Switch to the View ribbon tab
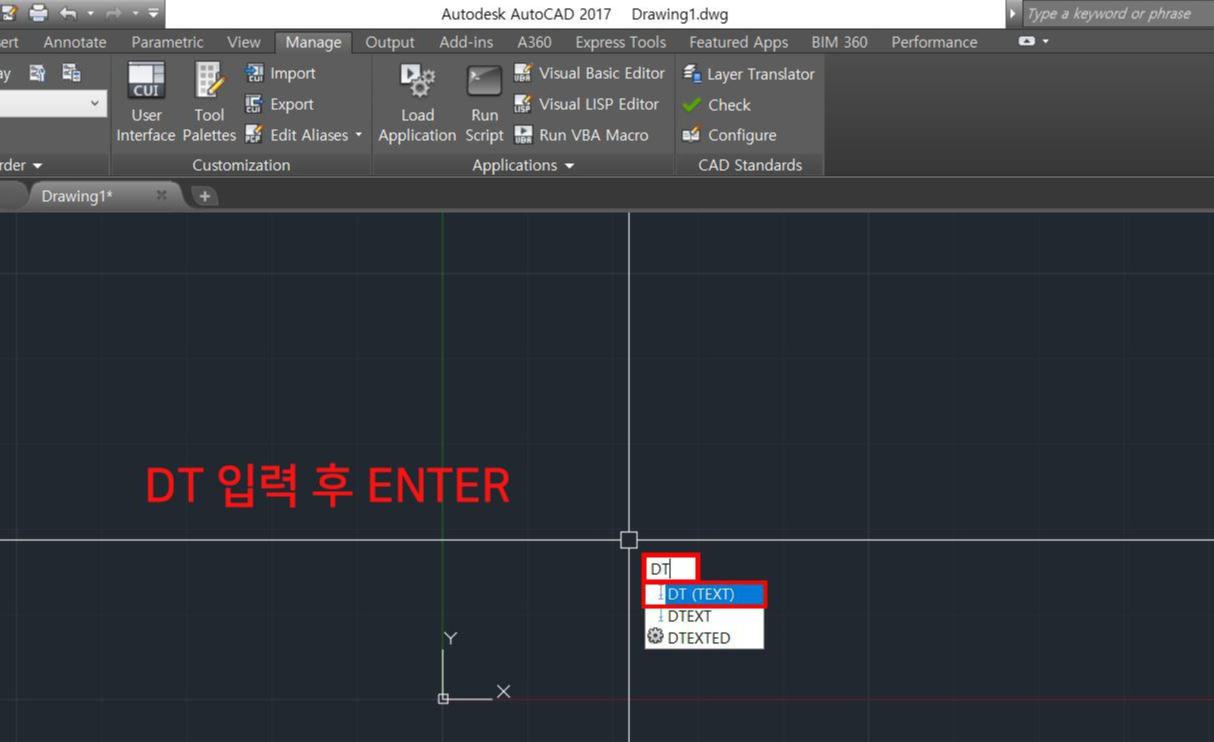Viewport: 1214px width, 742px height. [x=243, y=42]
